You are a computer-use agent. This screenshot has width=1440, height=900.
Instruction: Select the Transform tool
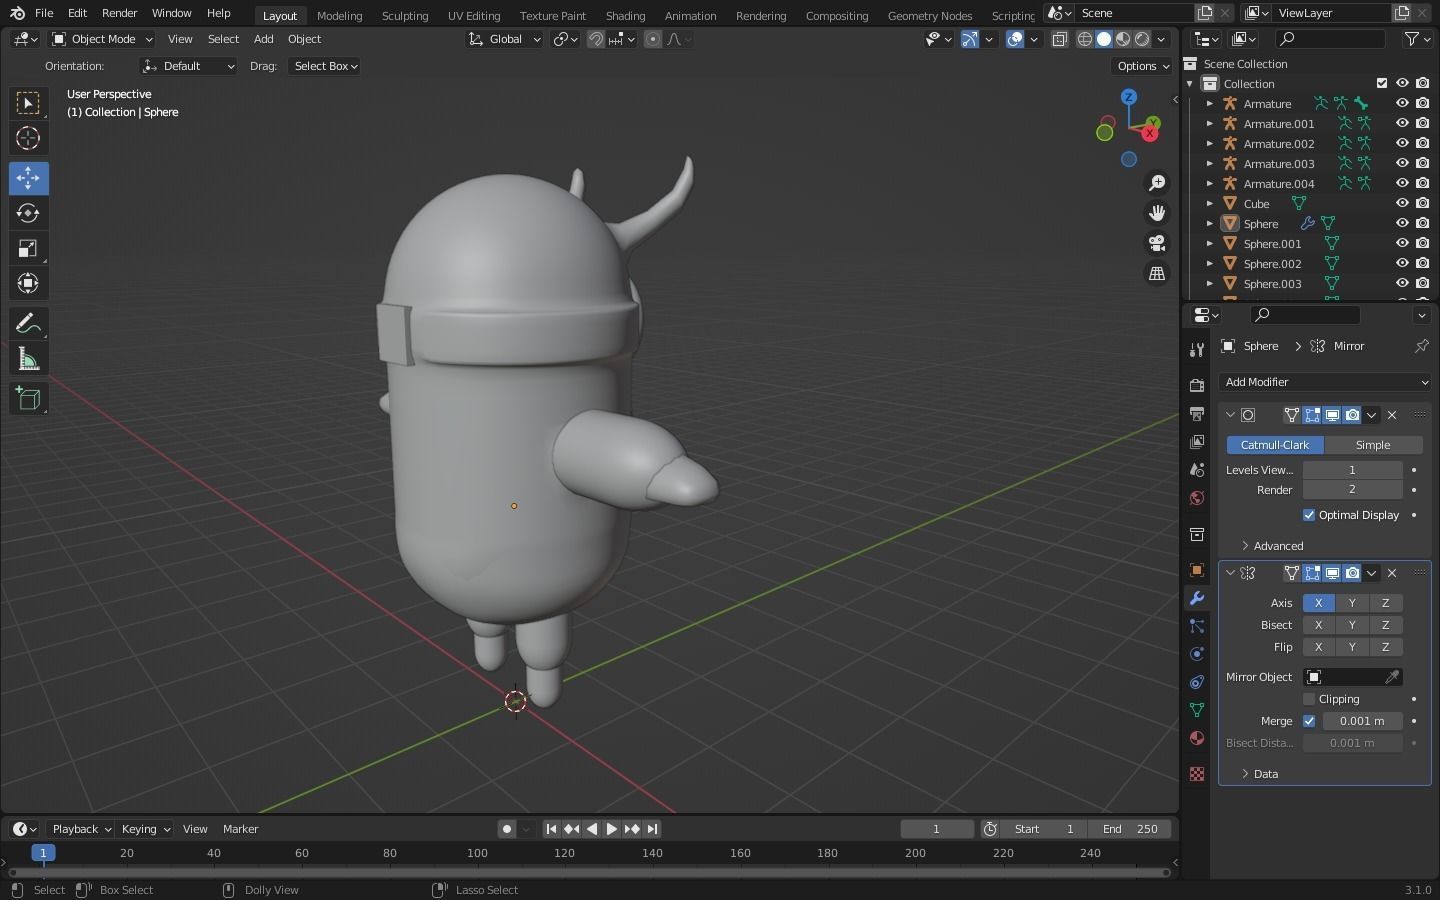(28, 283)
